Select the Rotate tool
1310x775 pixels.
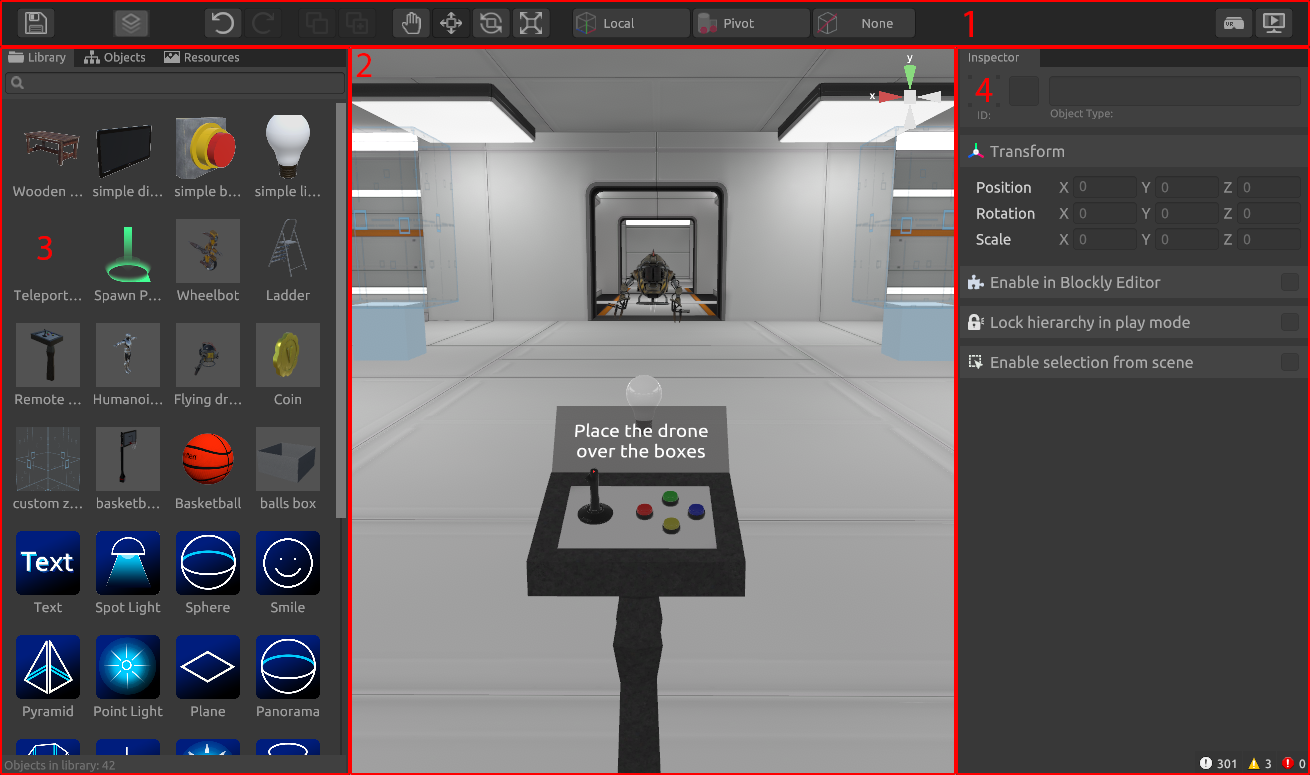pyautogui.click(x=491, y=23)
